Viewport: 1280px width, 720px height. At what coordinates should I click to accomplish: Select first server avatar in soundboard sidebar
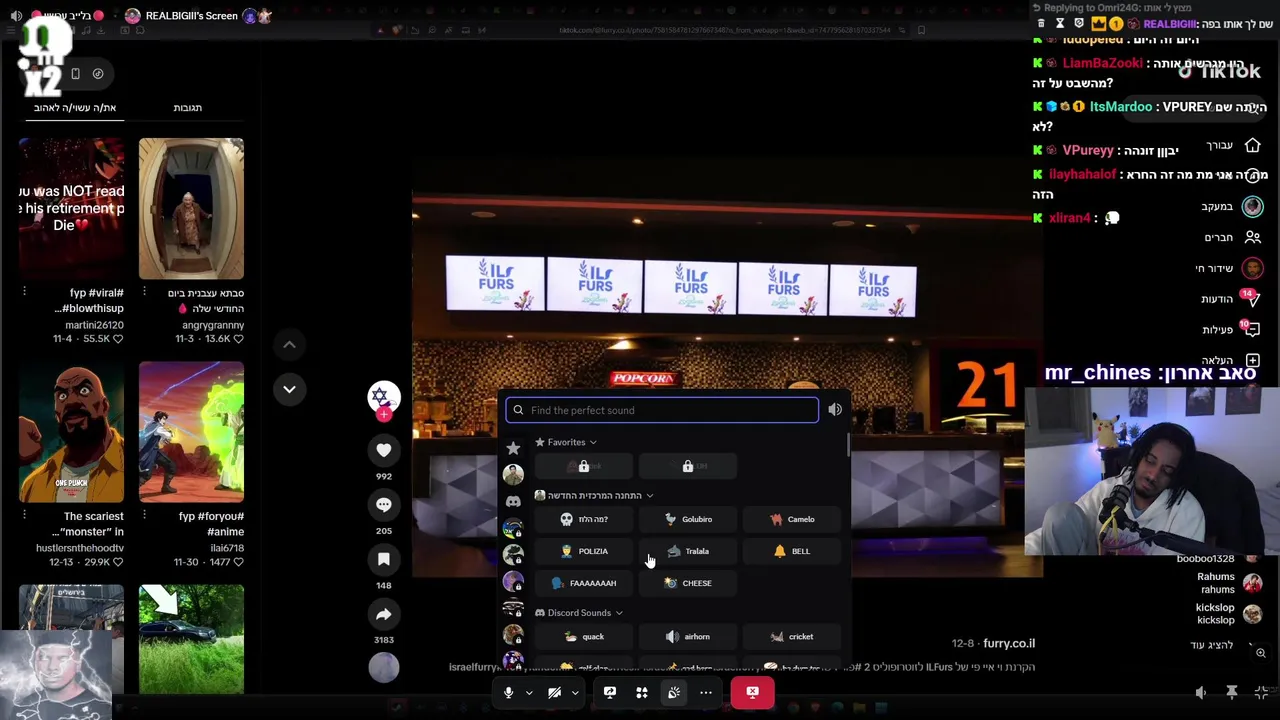[x=513, y=474]
